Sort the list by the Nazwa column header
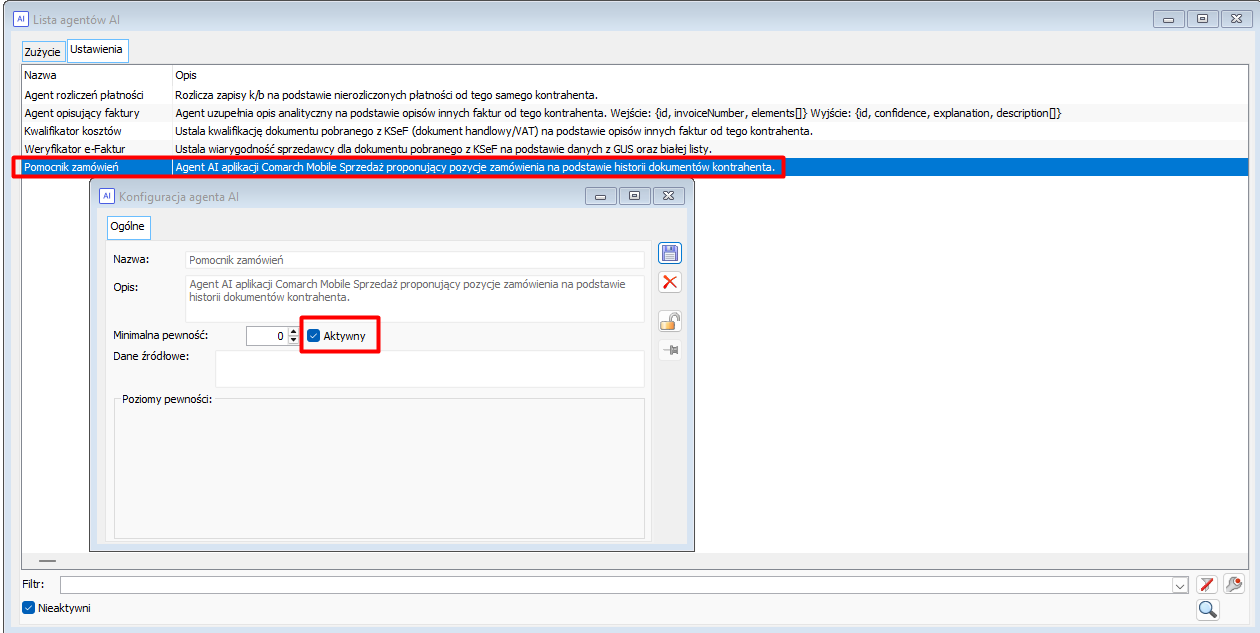Image resolution: width=1260 pixels, height=633 pixels. coord(97,75)
